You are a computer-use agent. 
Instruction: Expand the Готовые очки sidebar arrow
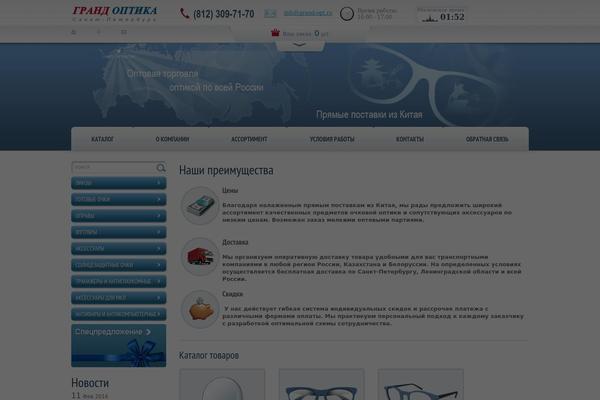tap(158, 199)
